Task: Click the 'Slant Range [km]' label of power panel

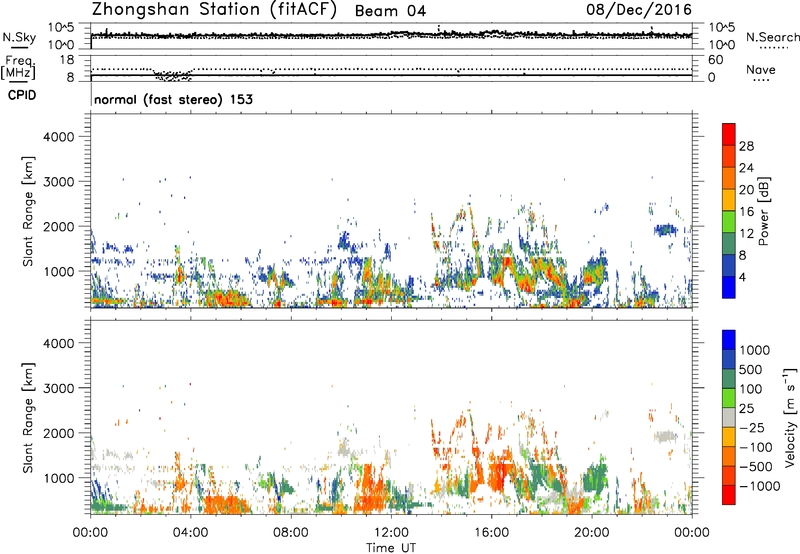Action: [28, 211]
